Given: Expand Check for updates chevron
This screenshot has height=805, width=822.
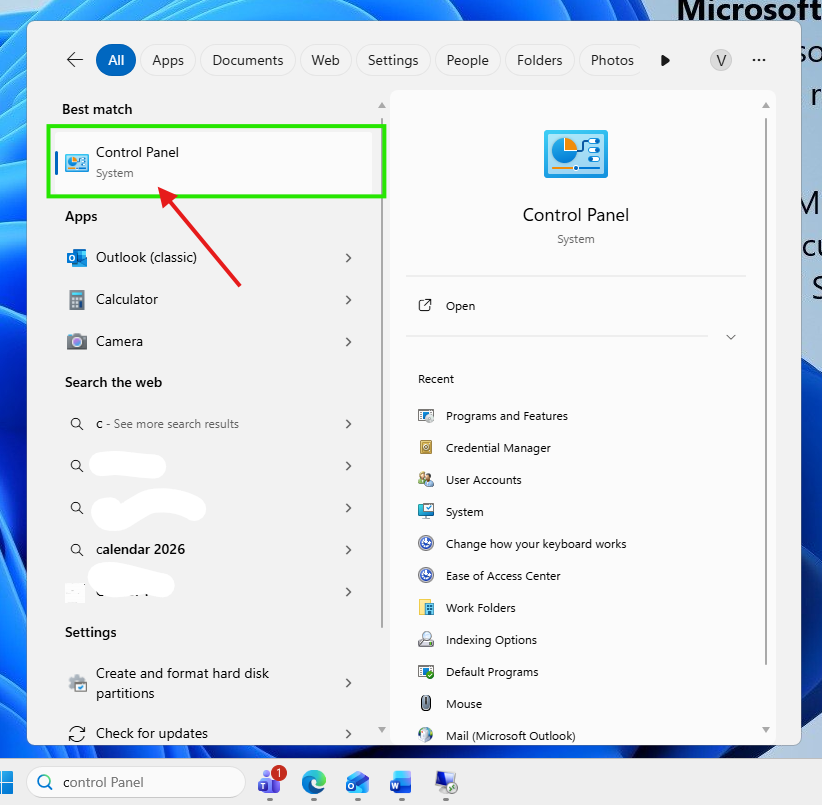Looking at the screenshot, I should (349, 734).
